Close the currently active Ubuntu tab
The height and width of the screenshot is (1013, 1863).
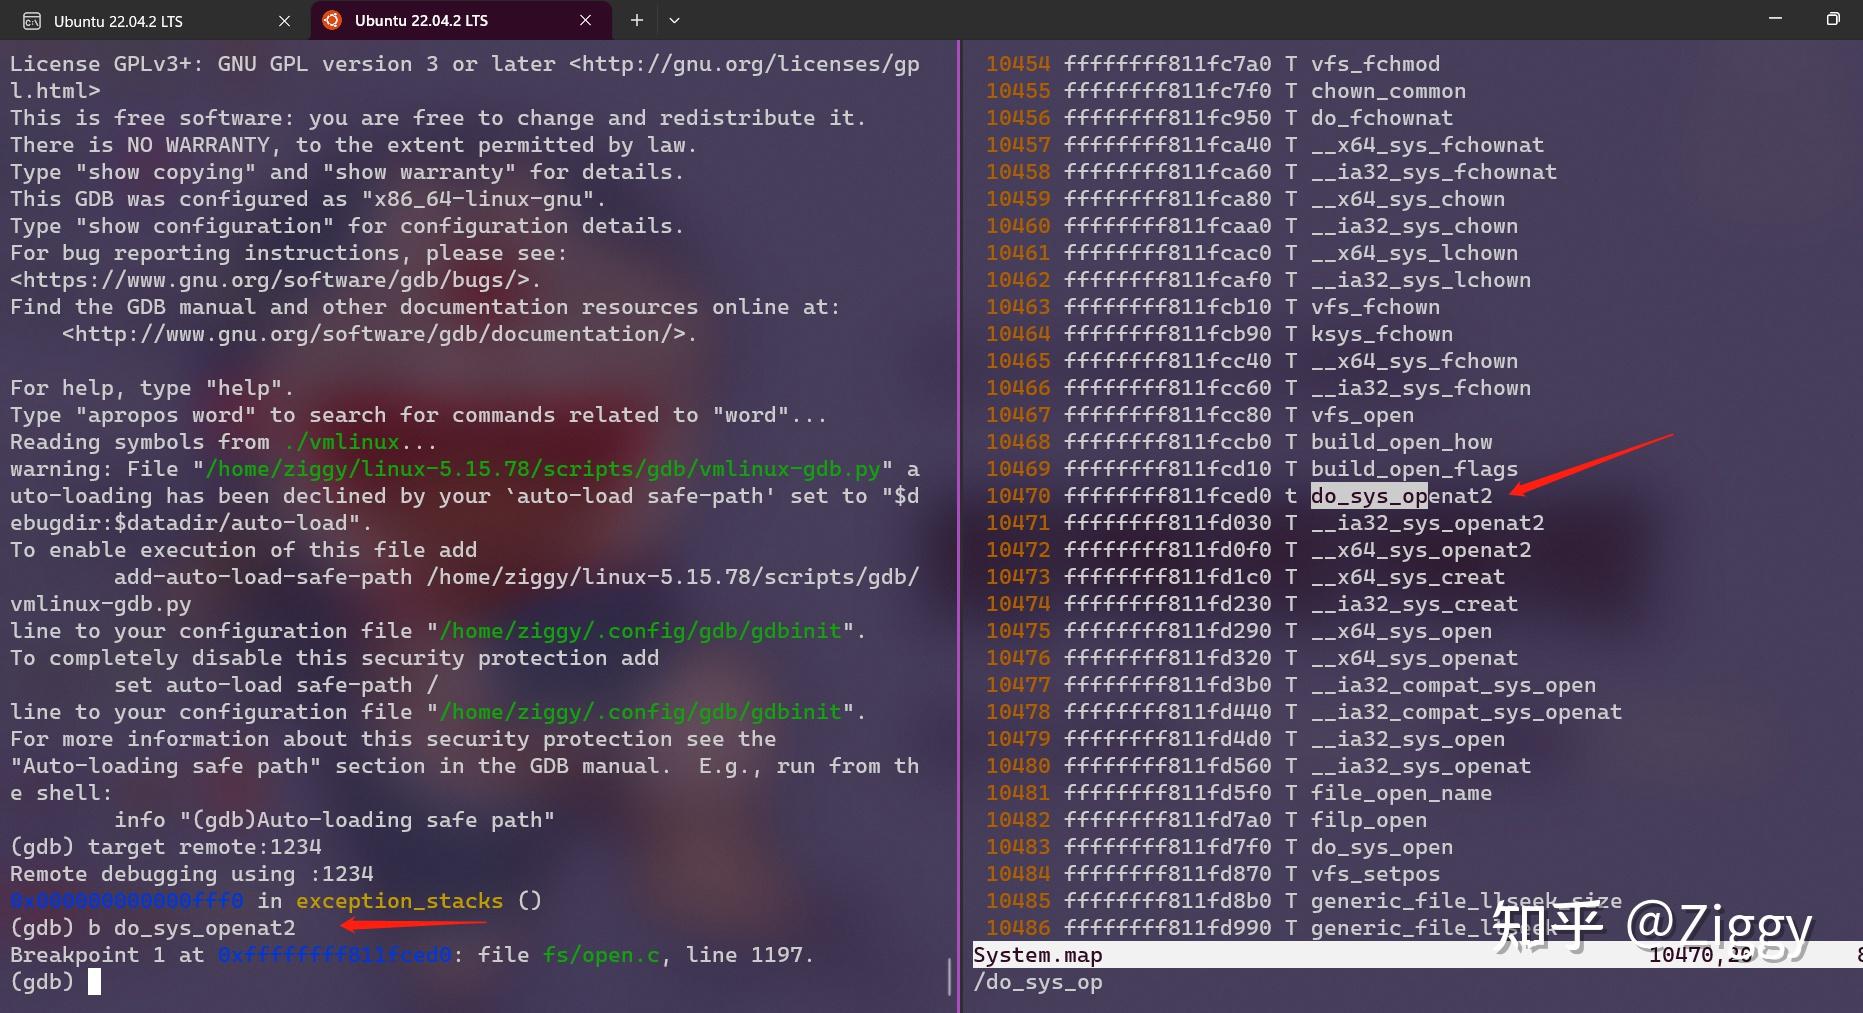coord(586,20)
